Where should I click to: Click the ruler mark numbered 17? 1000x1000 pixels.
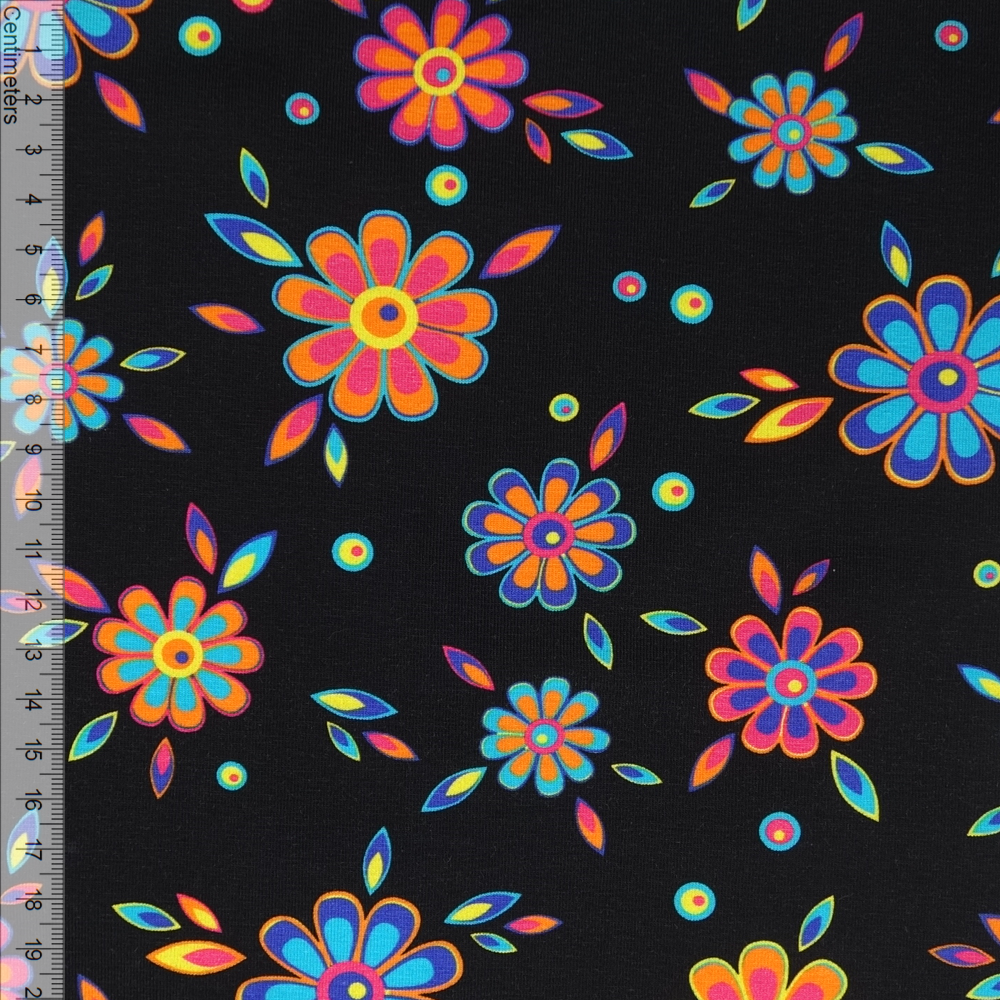click(x=32, y=849)
